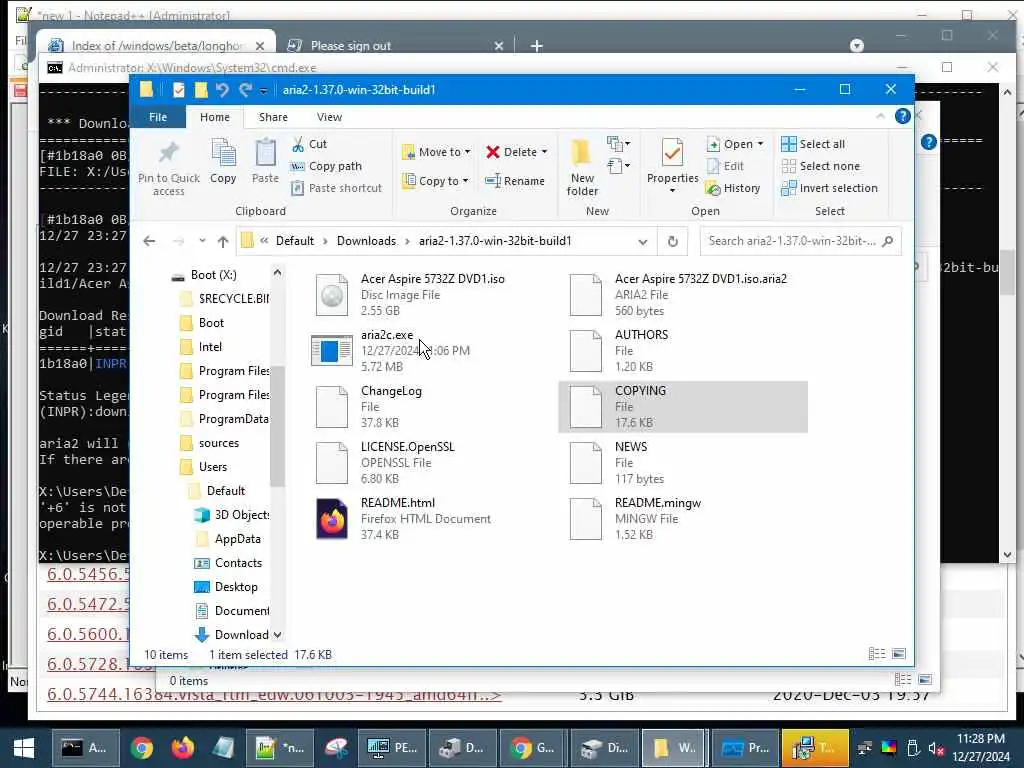The image size is (1024, 768).
Task: Select the AUTHORS file
Action: 683,351
